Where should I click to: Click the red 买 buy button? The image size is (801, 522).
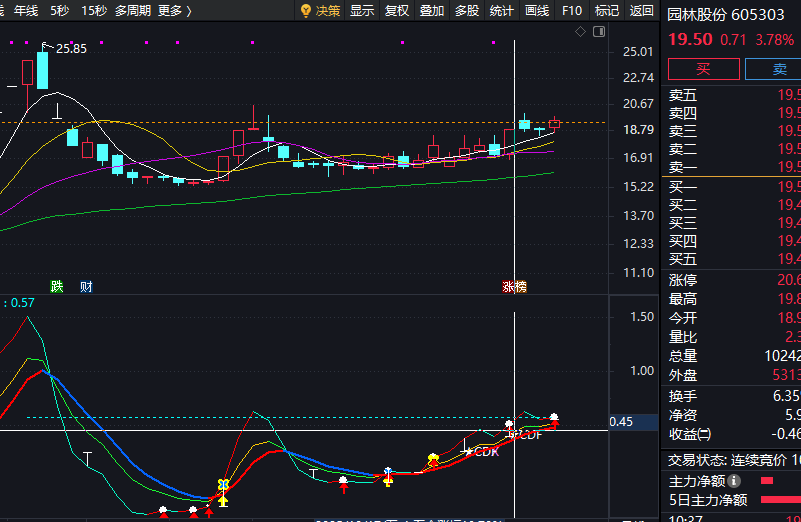[x=703, y=69]
